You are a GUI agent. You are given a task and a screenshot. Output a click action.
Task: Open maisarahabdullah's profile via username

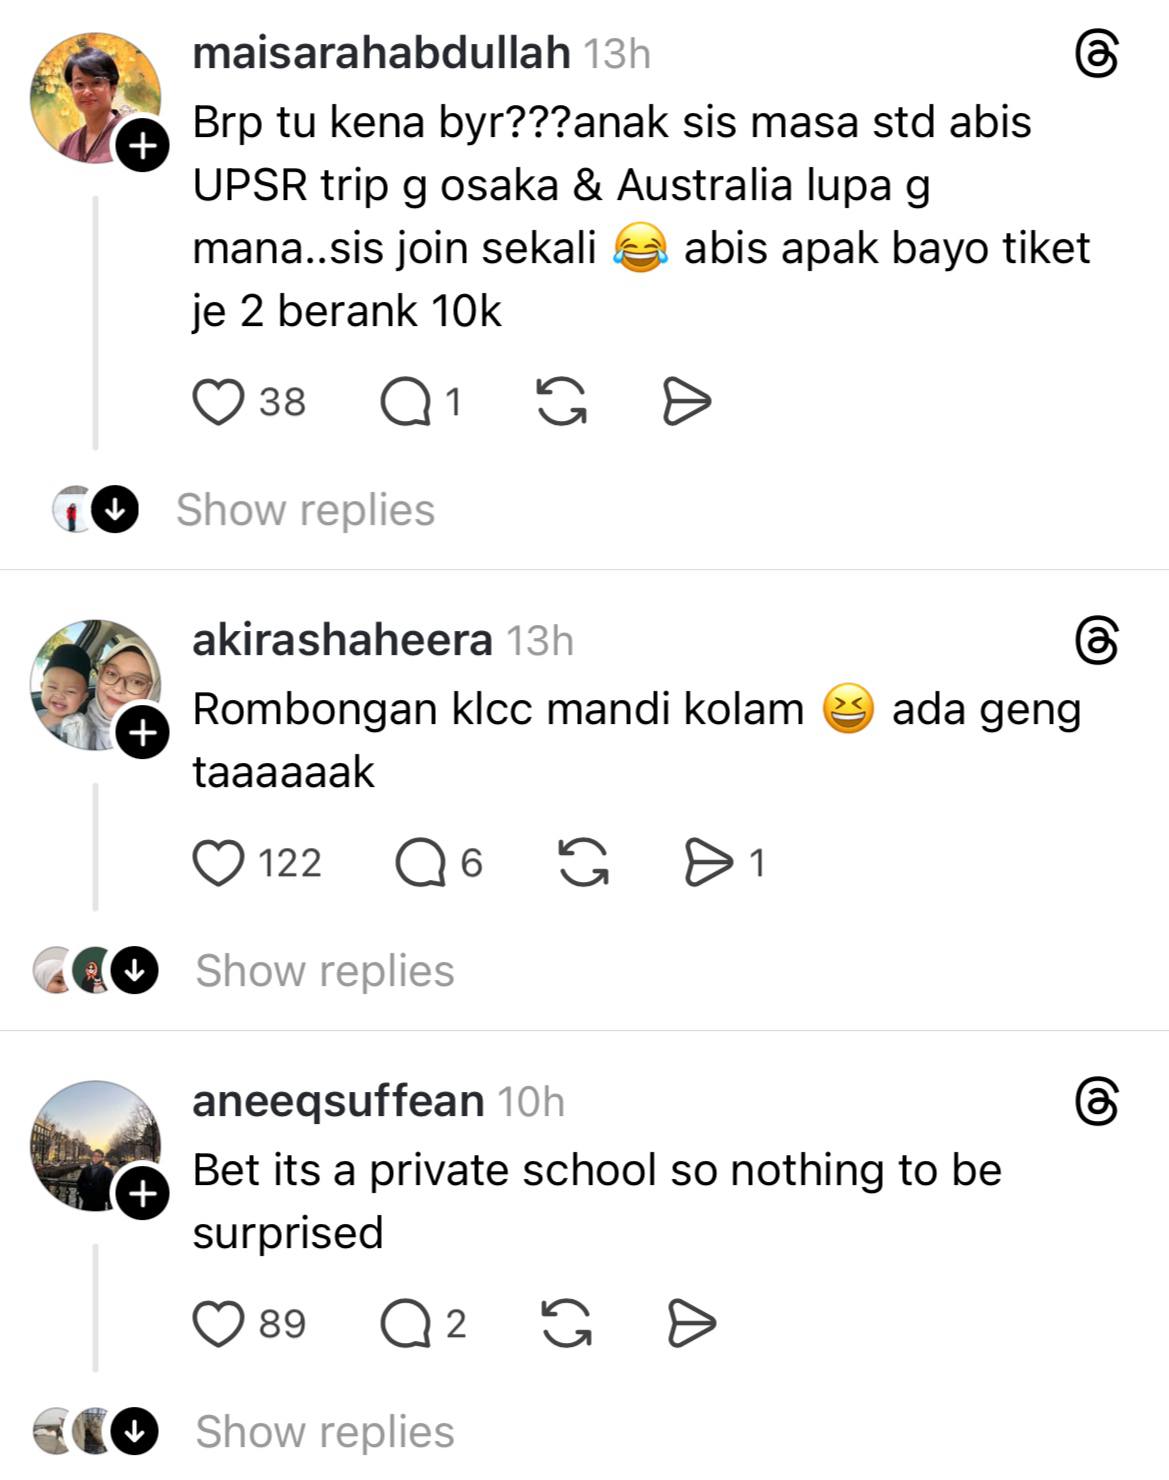381,53
